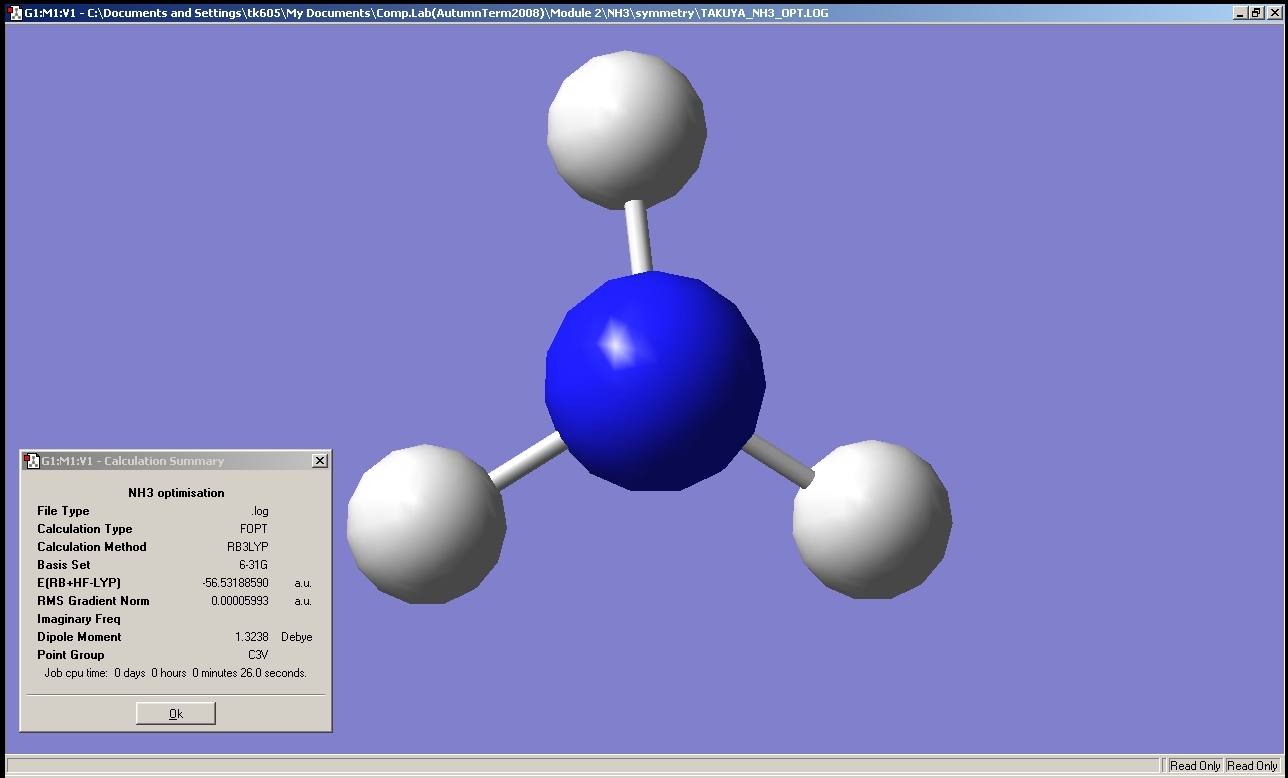Click the bond to the bottom-right hydrogen
The height and width of the screenshot is (778, 1288).
(779, 459)
